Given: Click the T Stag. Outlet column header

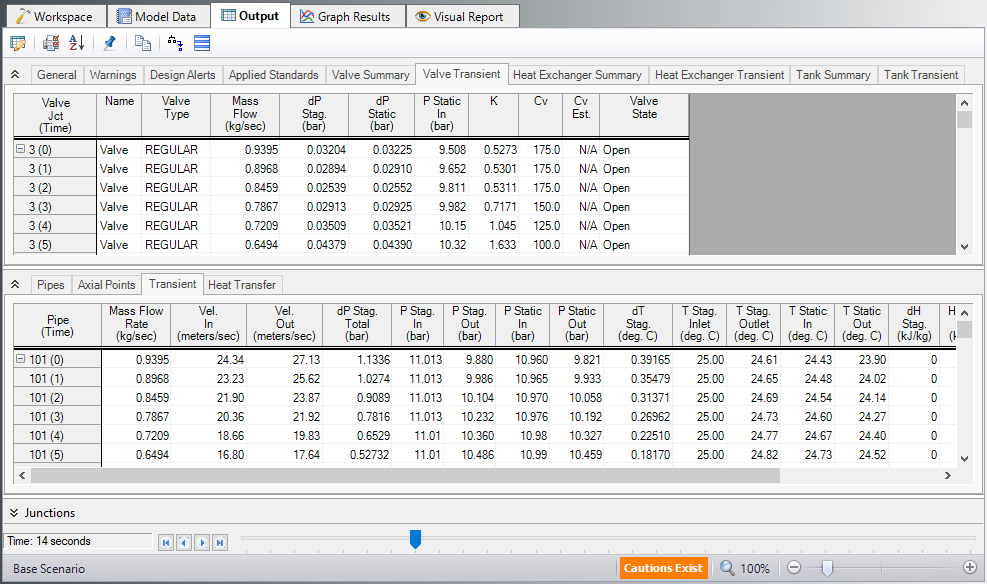Looking at the screenshot, I should pos(753,324).
